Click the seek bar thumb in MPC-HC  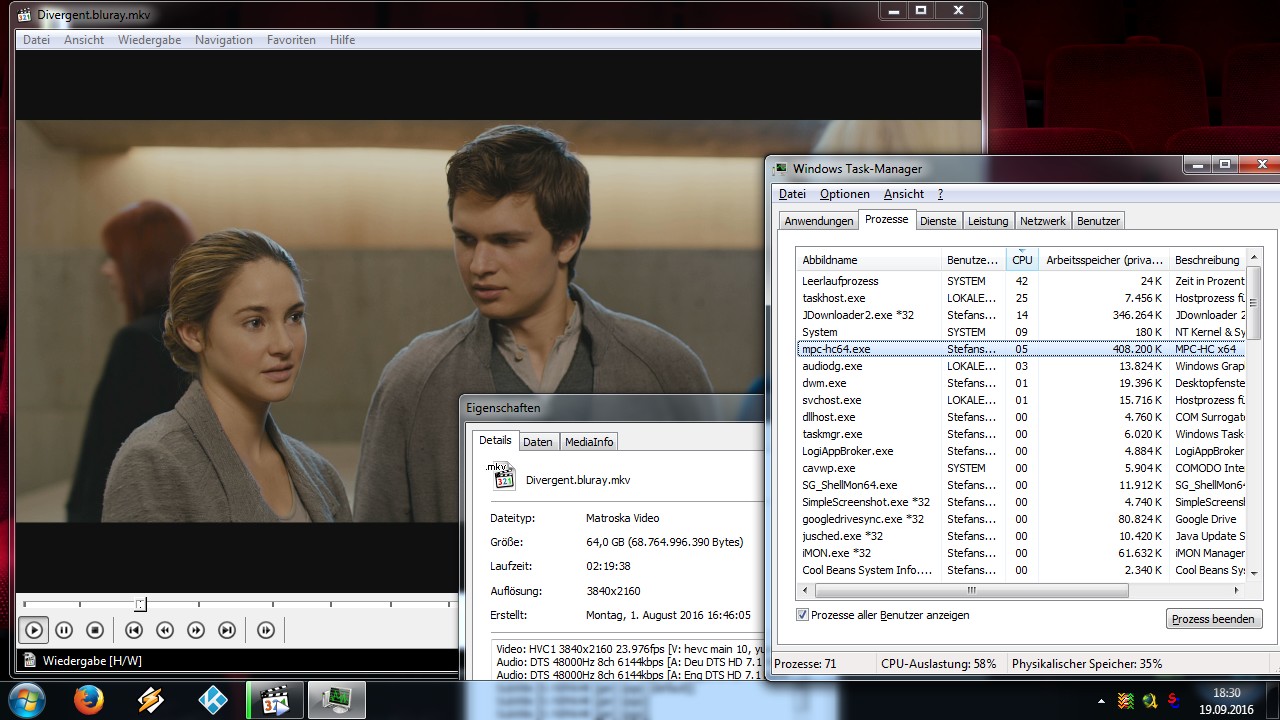(x=141, y=604)
